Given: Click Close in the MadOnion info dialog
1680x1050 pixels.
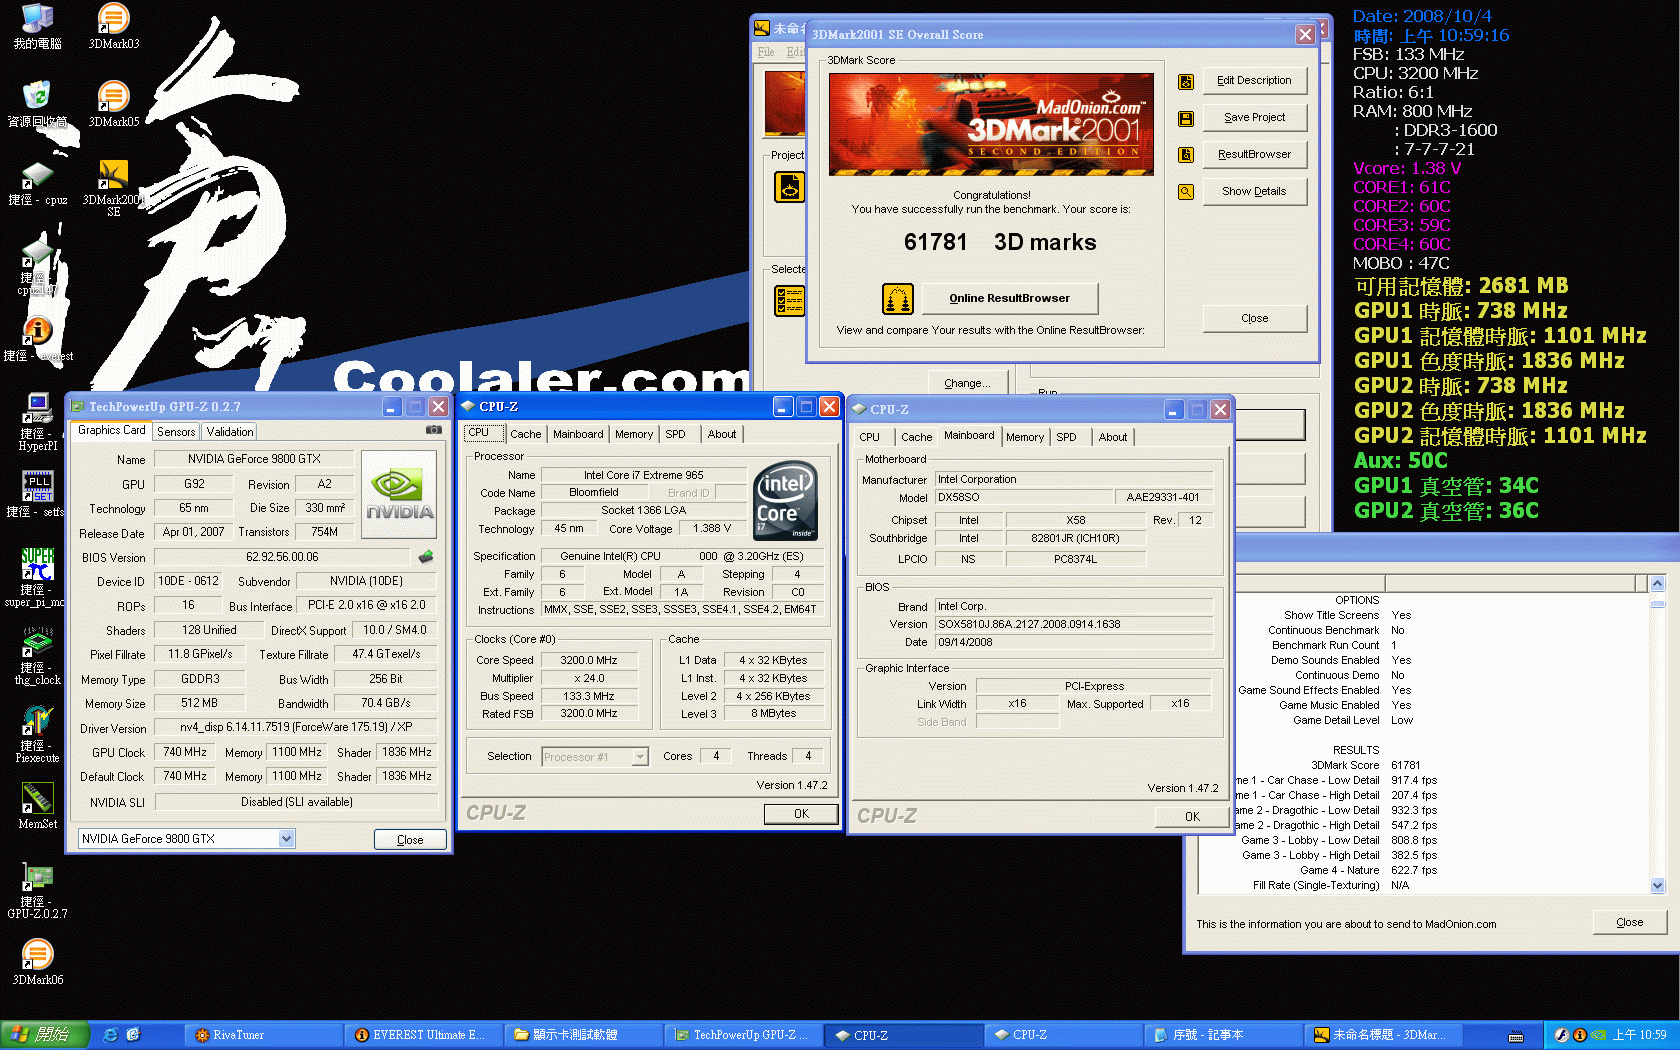Looking at the screenshot, I should tap(1629, 923).
